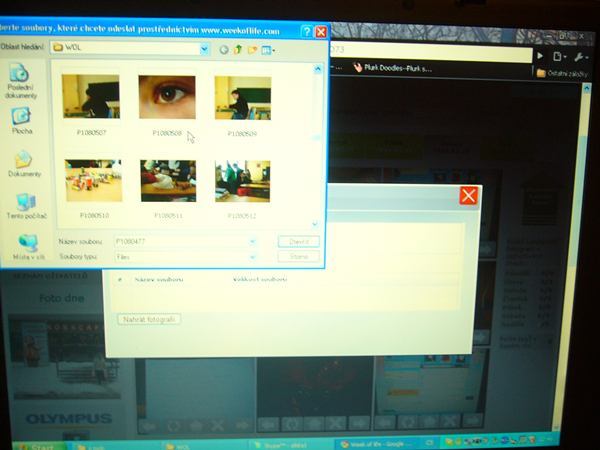This screenshot has width=600, height=450.
Task: Open the views menu icon
Action: 268,50
